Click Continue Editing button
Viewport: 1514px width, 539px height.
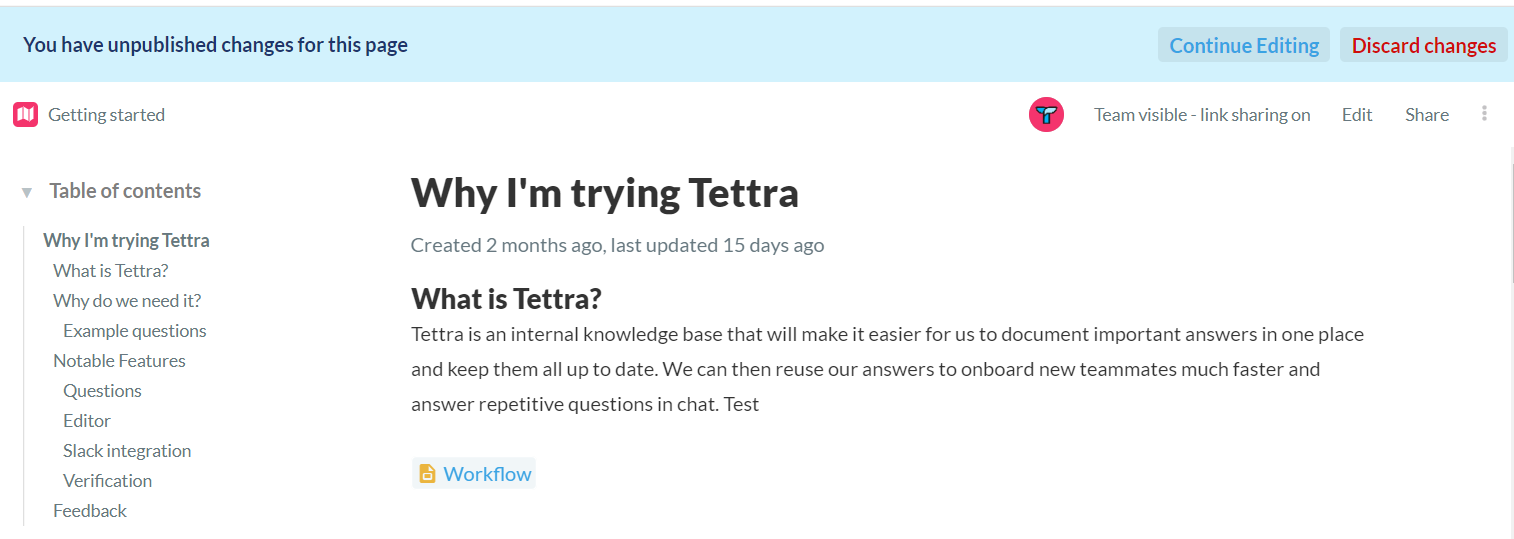tap(1244, 45)
